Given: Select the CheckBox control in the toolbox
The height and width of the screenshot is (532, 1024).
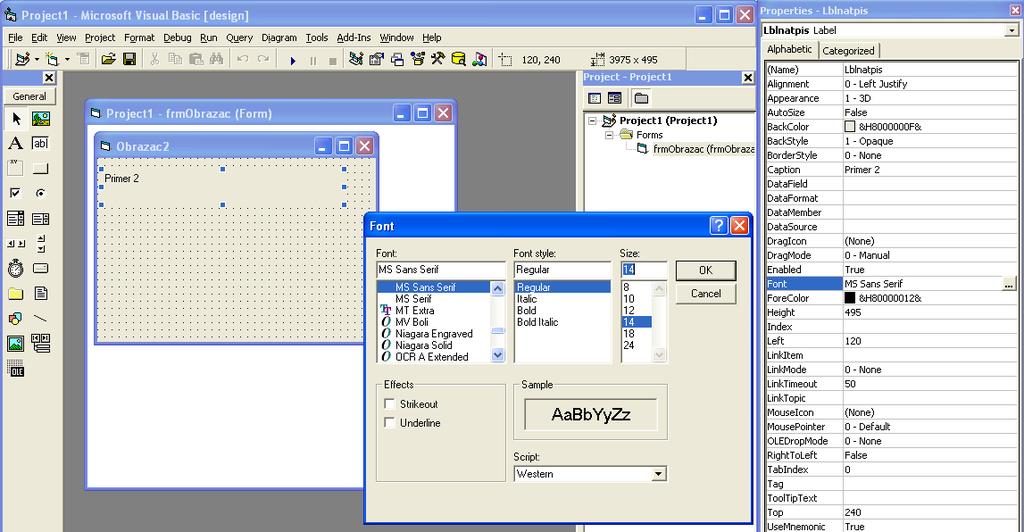Looking at the screenshot, I should (16, 193).
